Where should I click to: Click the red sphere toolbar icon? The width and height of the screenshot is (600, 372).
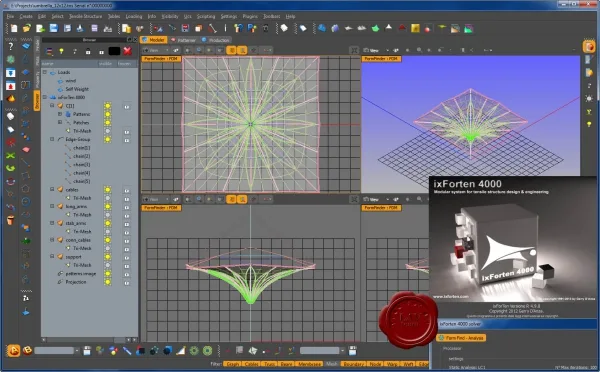428,29
